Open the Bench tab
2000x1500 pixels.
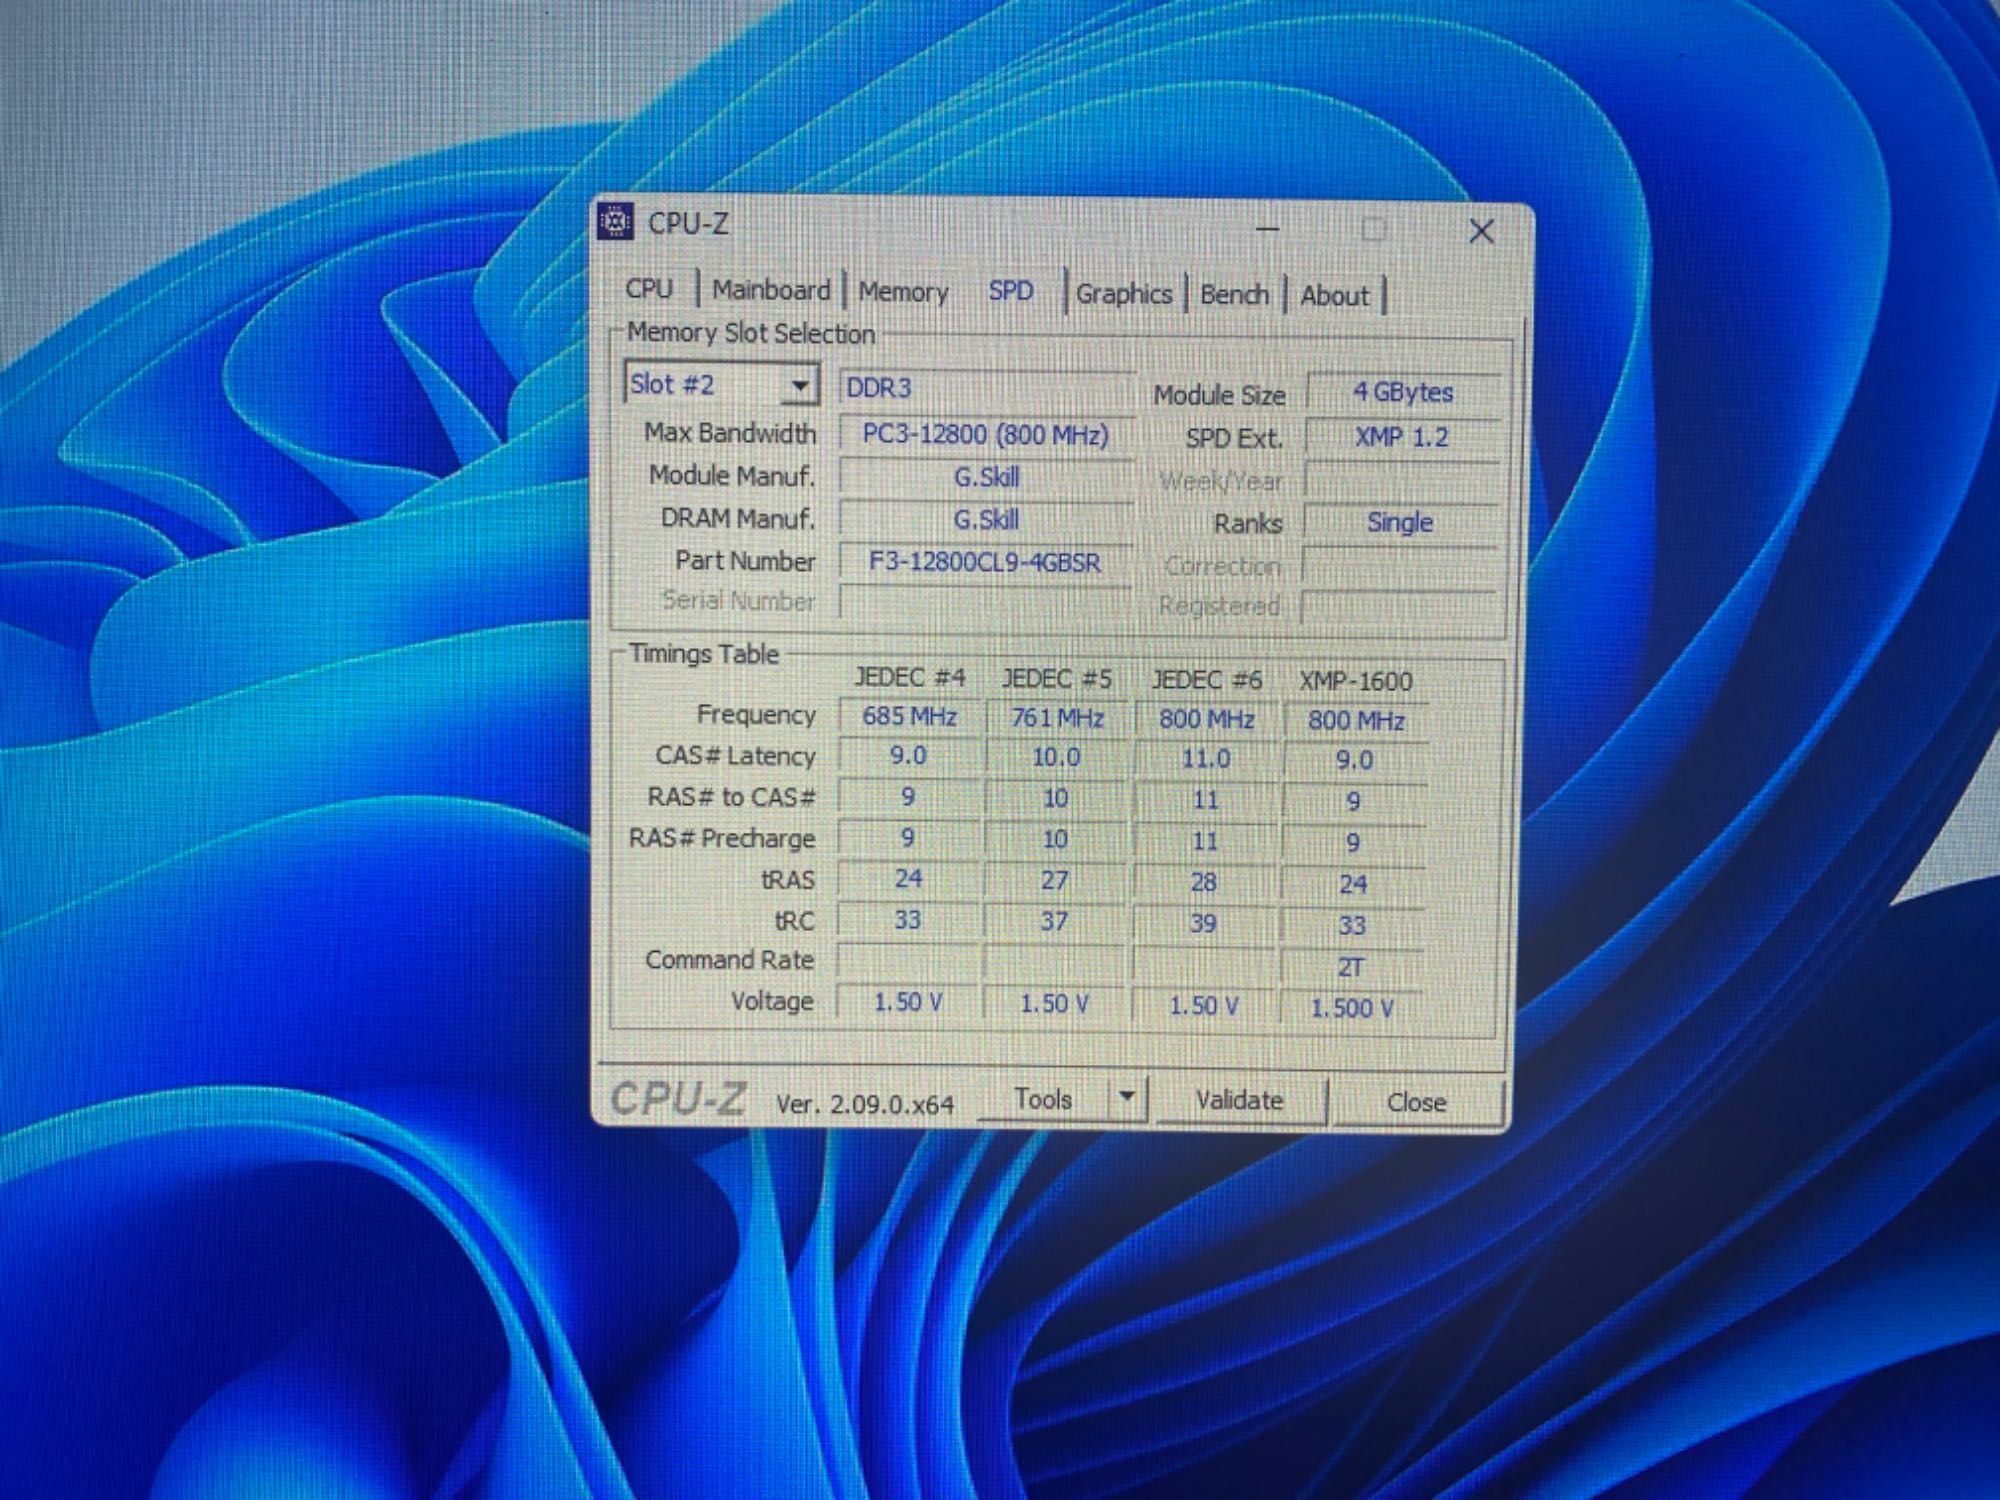(1234, 295)
